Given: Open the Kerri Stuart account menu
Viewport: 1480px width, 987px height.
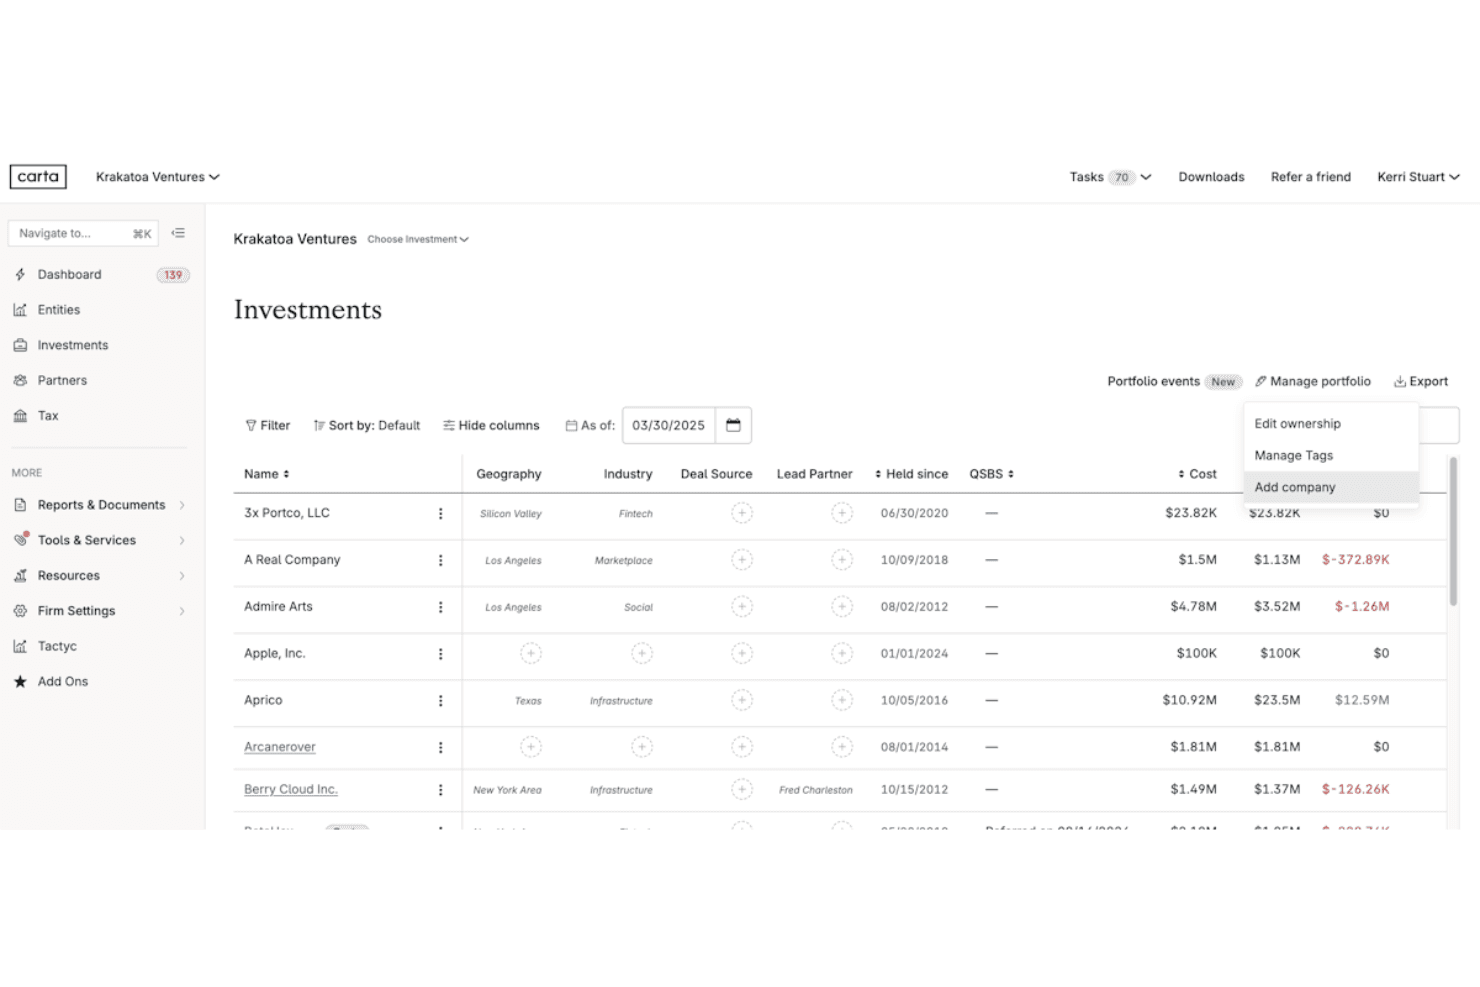Looking at the screenshot, I should tap(1418, 177).
